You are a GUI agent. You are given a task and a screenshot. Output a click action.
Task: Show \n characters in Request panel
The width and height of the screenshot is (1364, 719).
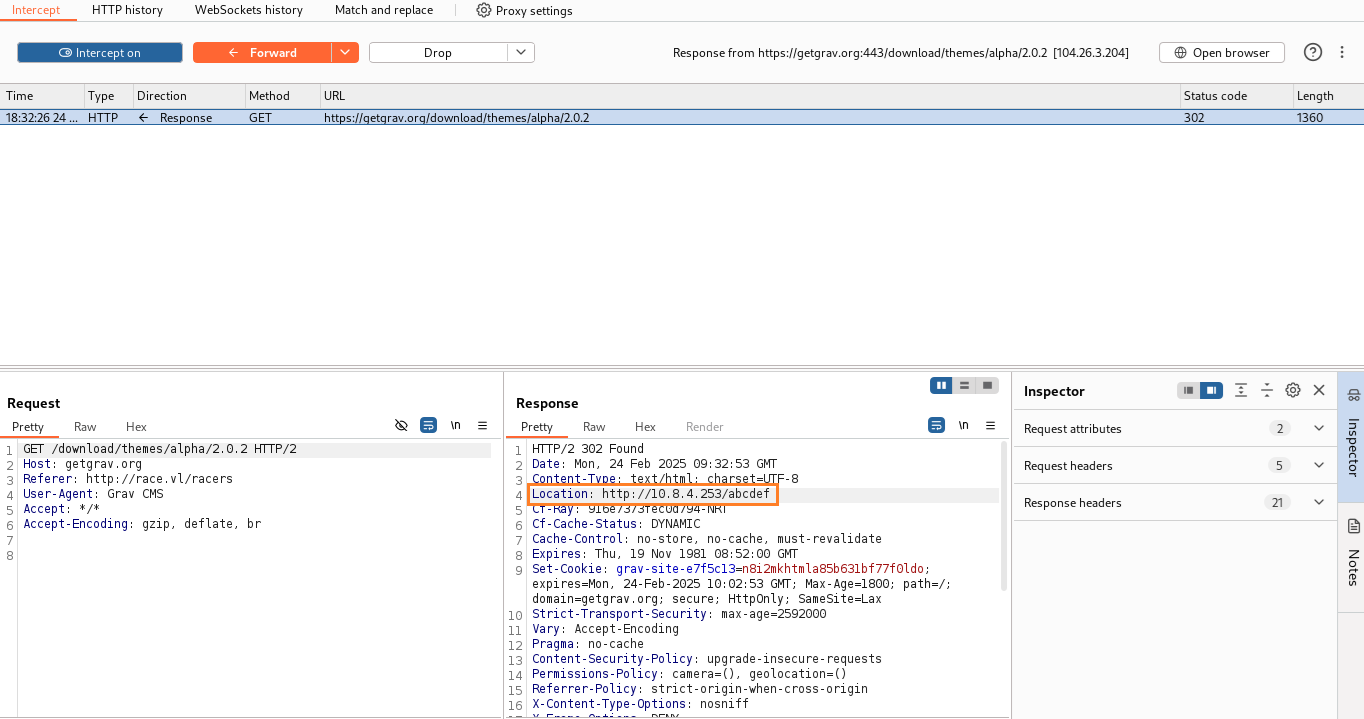(x=455, y=425)
